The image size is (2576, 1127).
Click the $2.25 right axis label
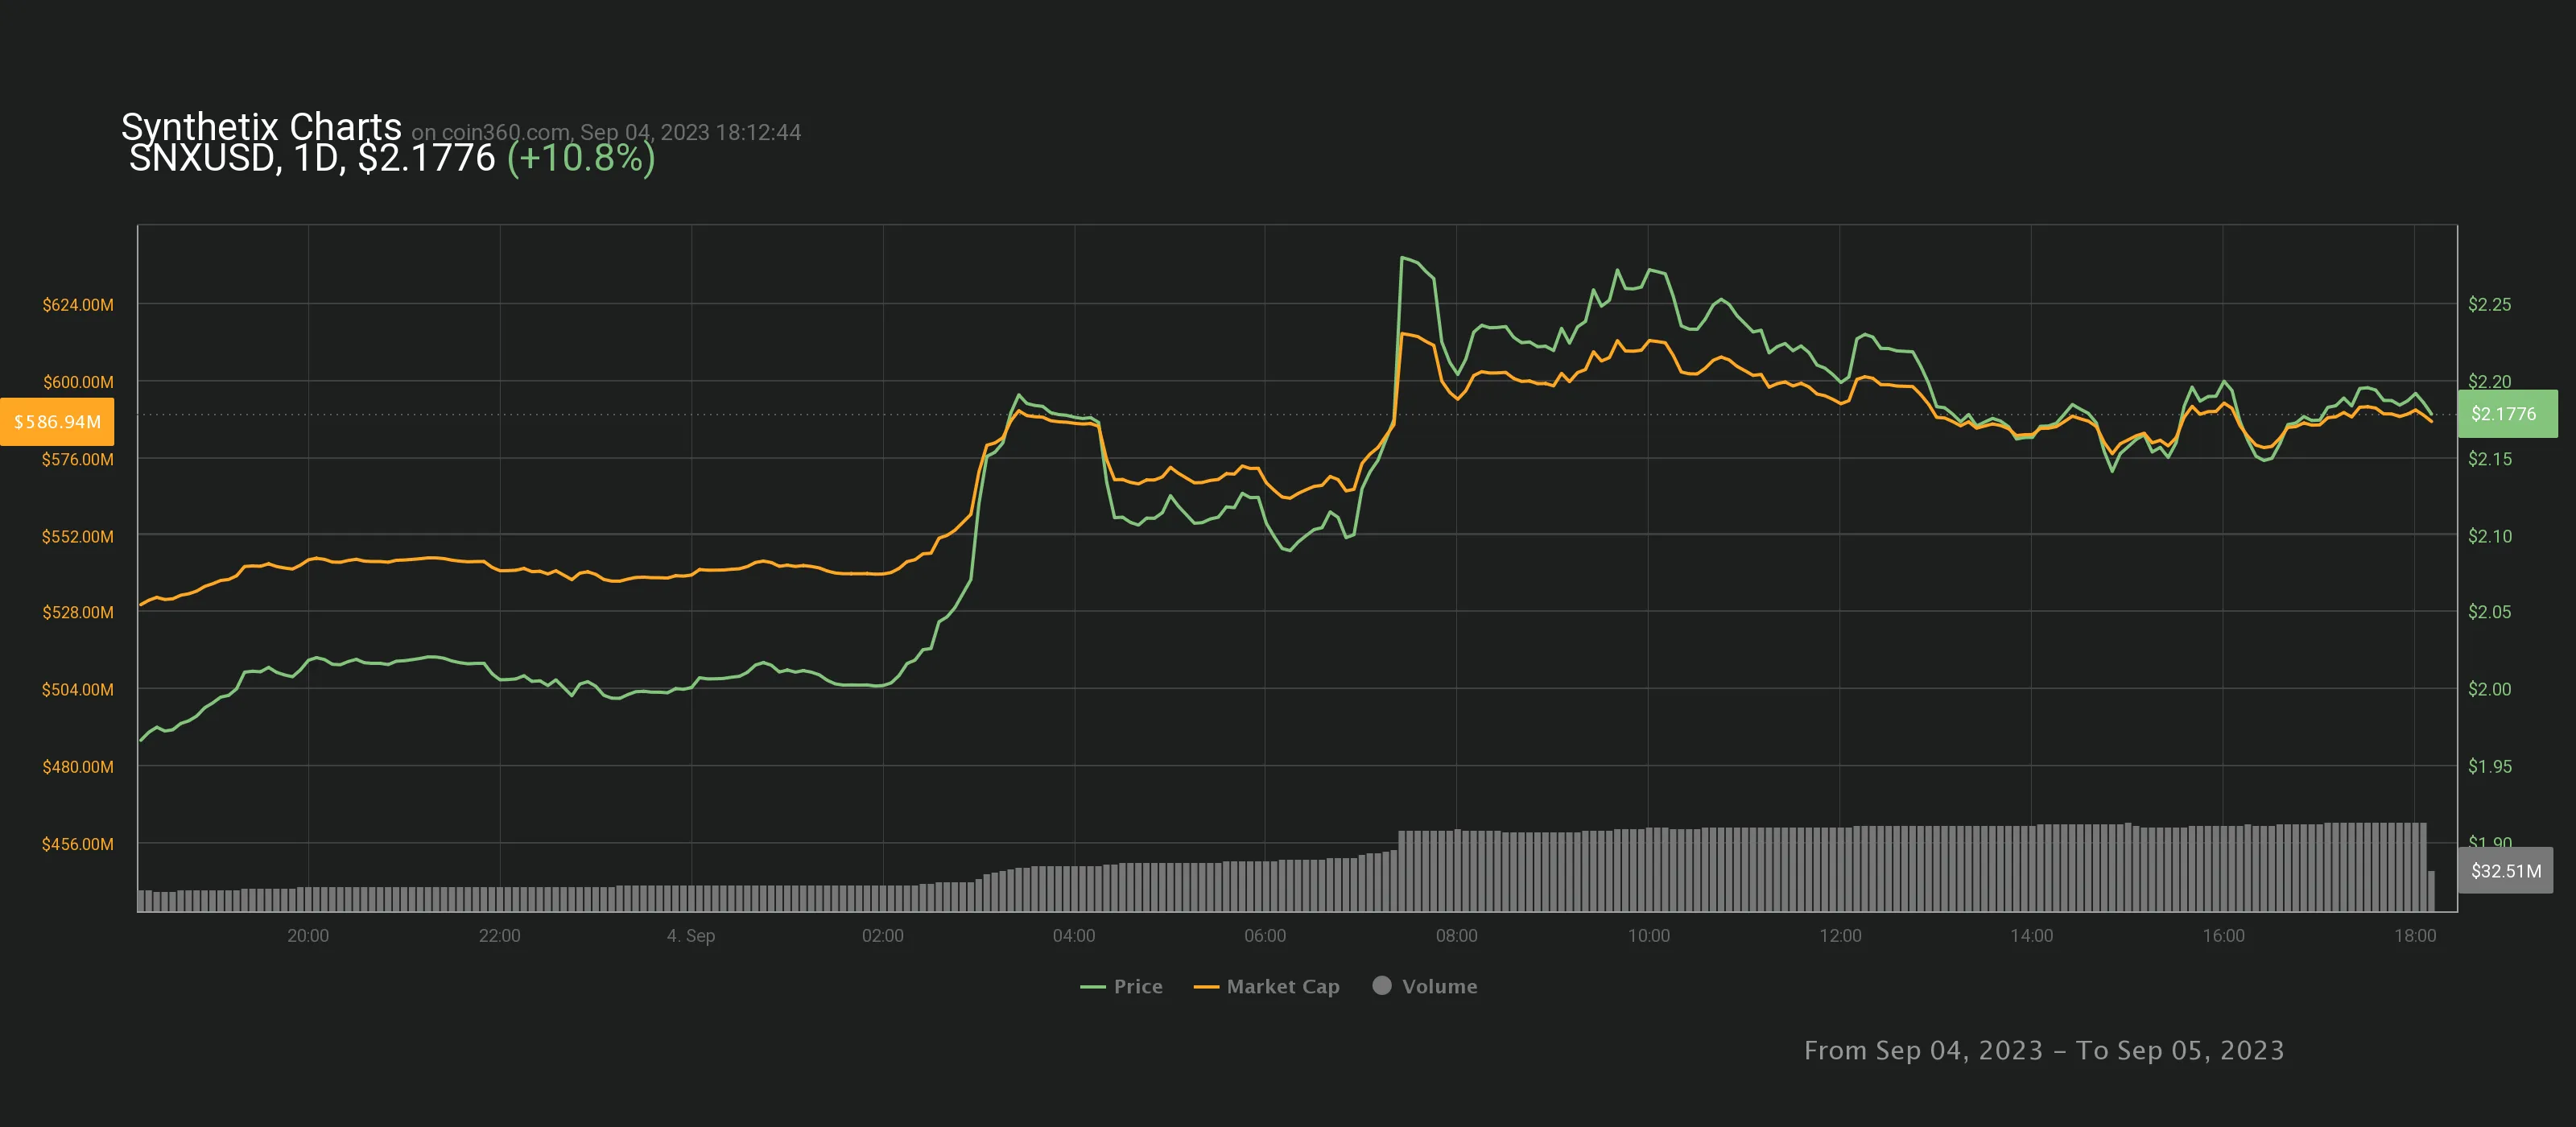coord(2488,305)
